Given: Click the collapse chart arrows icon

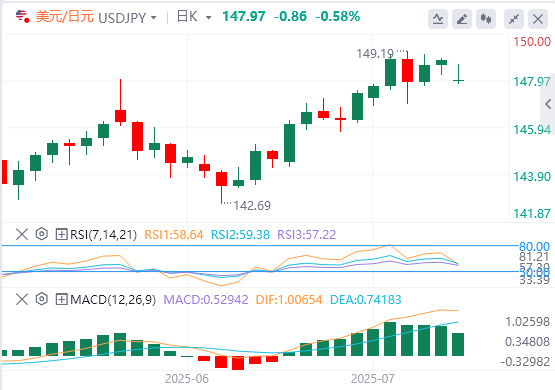Looking at the screenshot, I should (514, 19).
